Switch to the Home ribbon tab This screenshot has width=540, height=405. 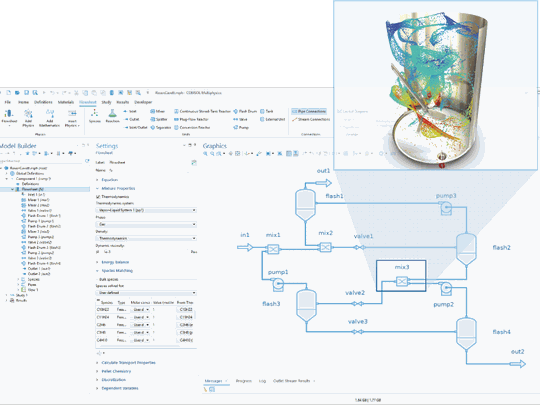(x=23, y=102)
